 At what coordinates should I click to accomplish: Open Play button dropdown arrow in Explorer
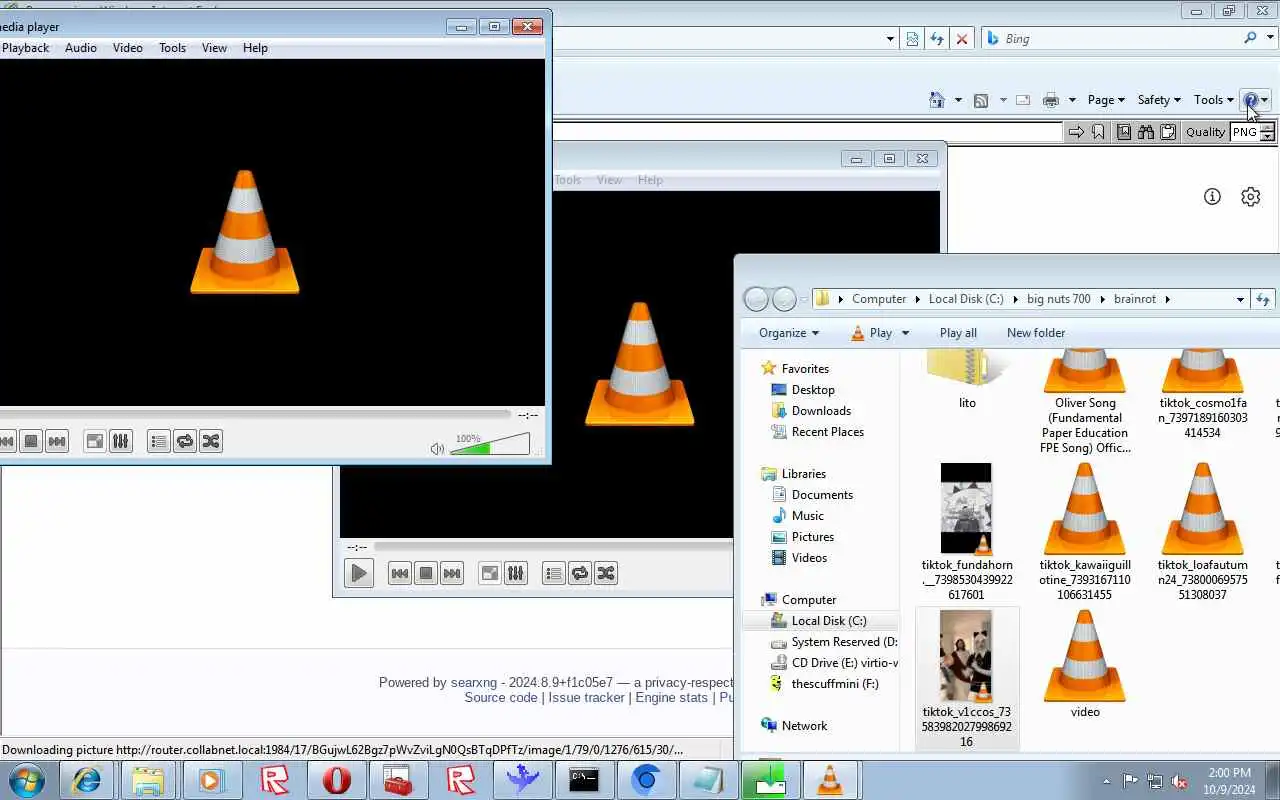coord(905,333)
